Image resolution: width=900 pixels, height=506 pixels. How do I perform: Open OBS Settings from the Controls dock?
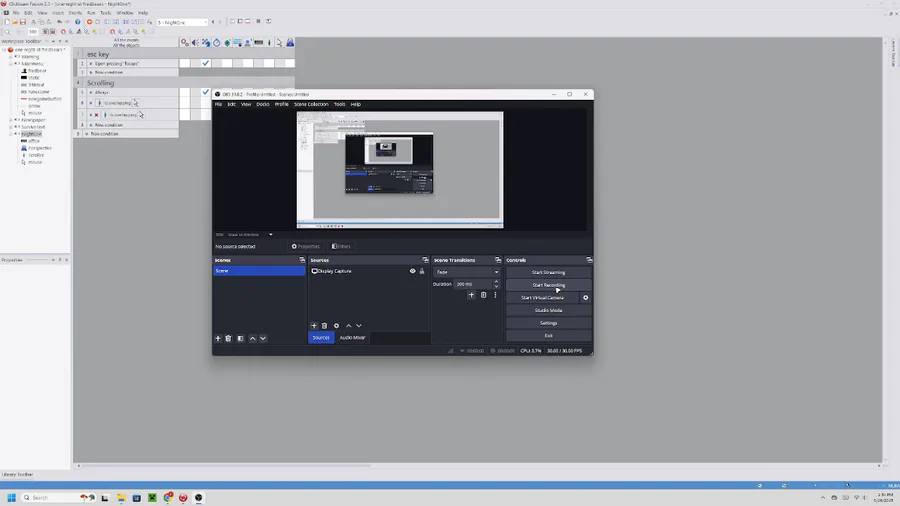pos(548,323)
